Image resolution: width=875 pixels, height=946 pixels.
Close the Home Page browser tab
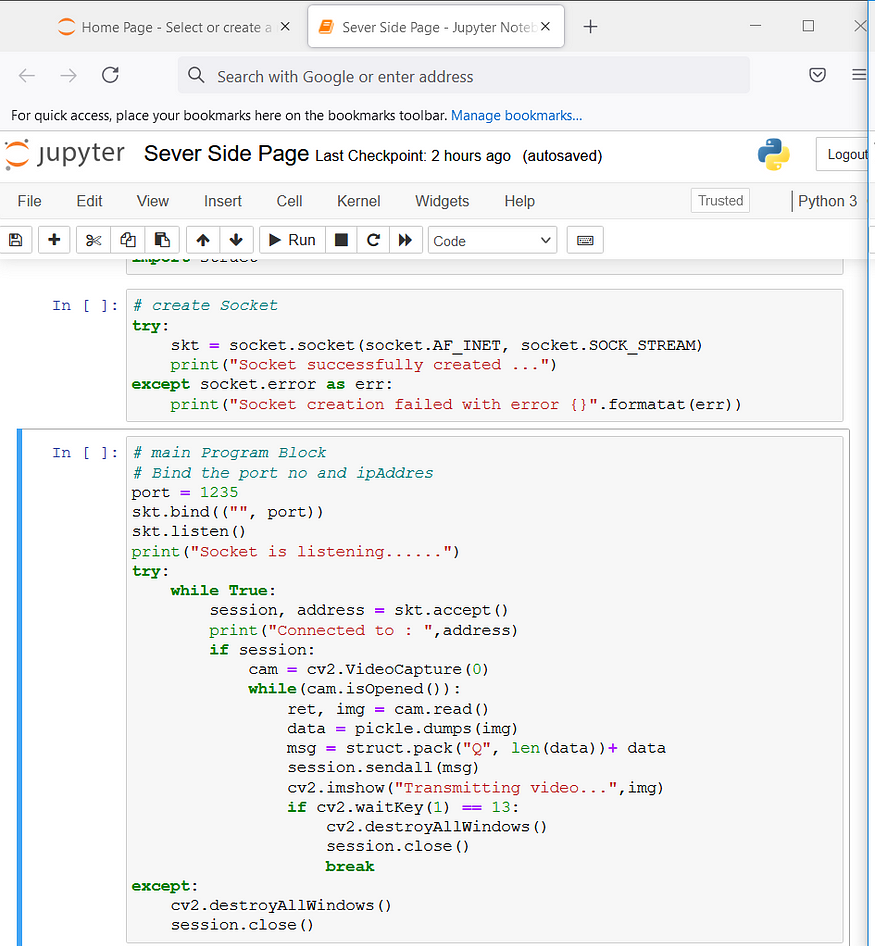point(285,27)
